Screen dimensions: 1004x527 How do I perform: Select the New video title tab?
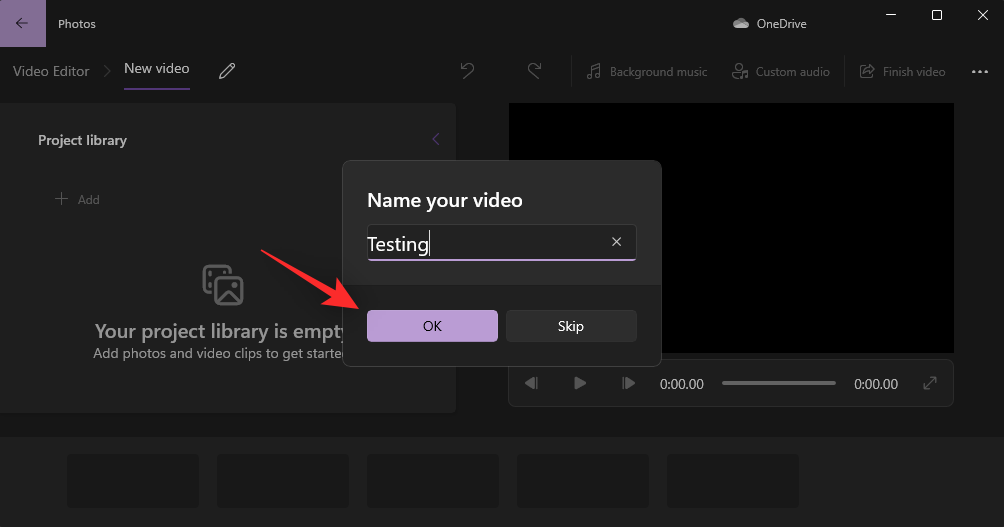click(156, 69)
